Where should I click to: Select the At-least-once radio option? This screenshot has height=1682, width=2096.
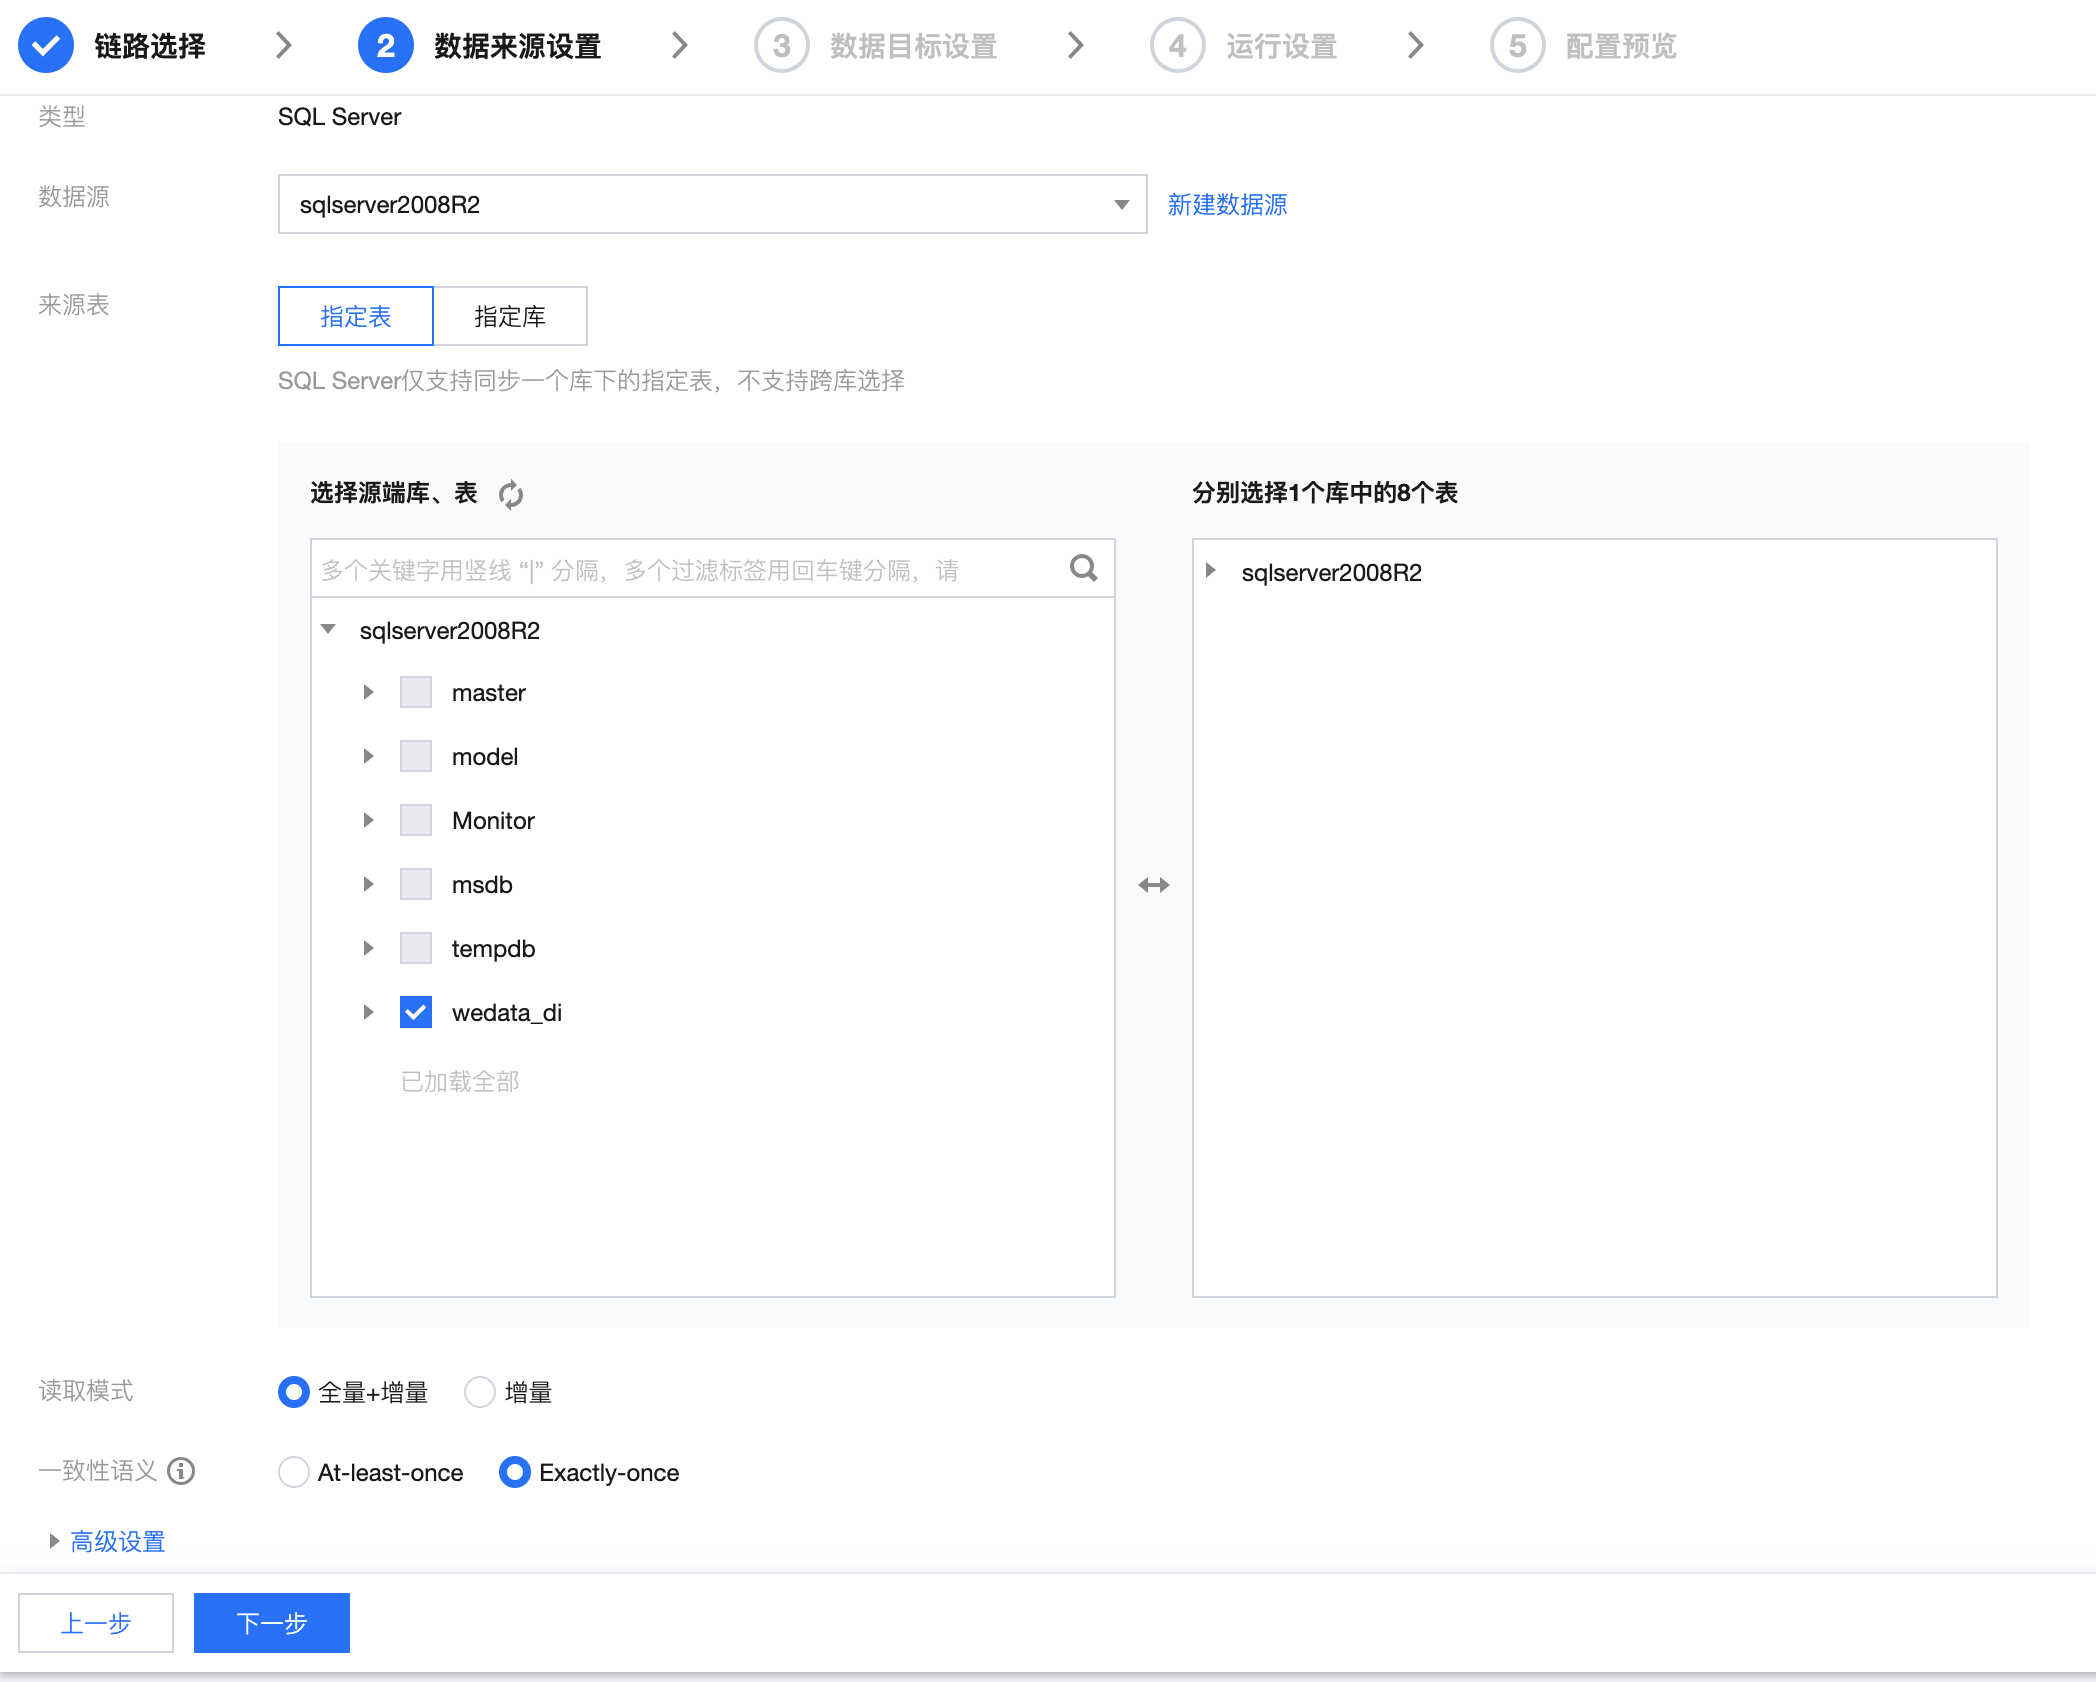[294, 1472]
